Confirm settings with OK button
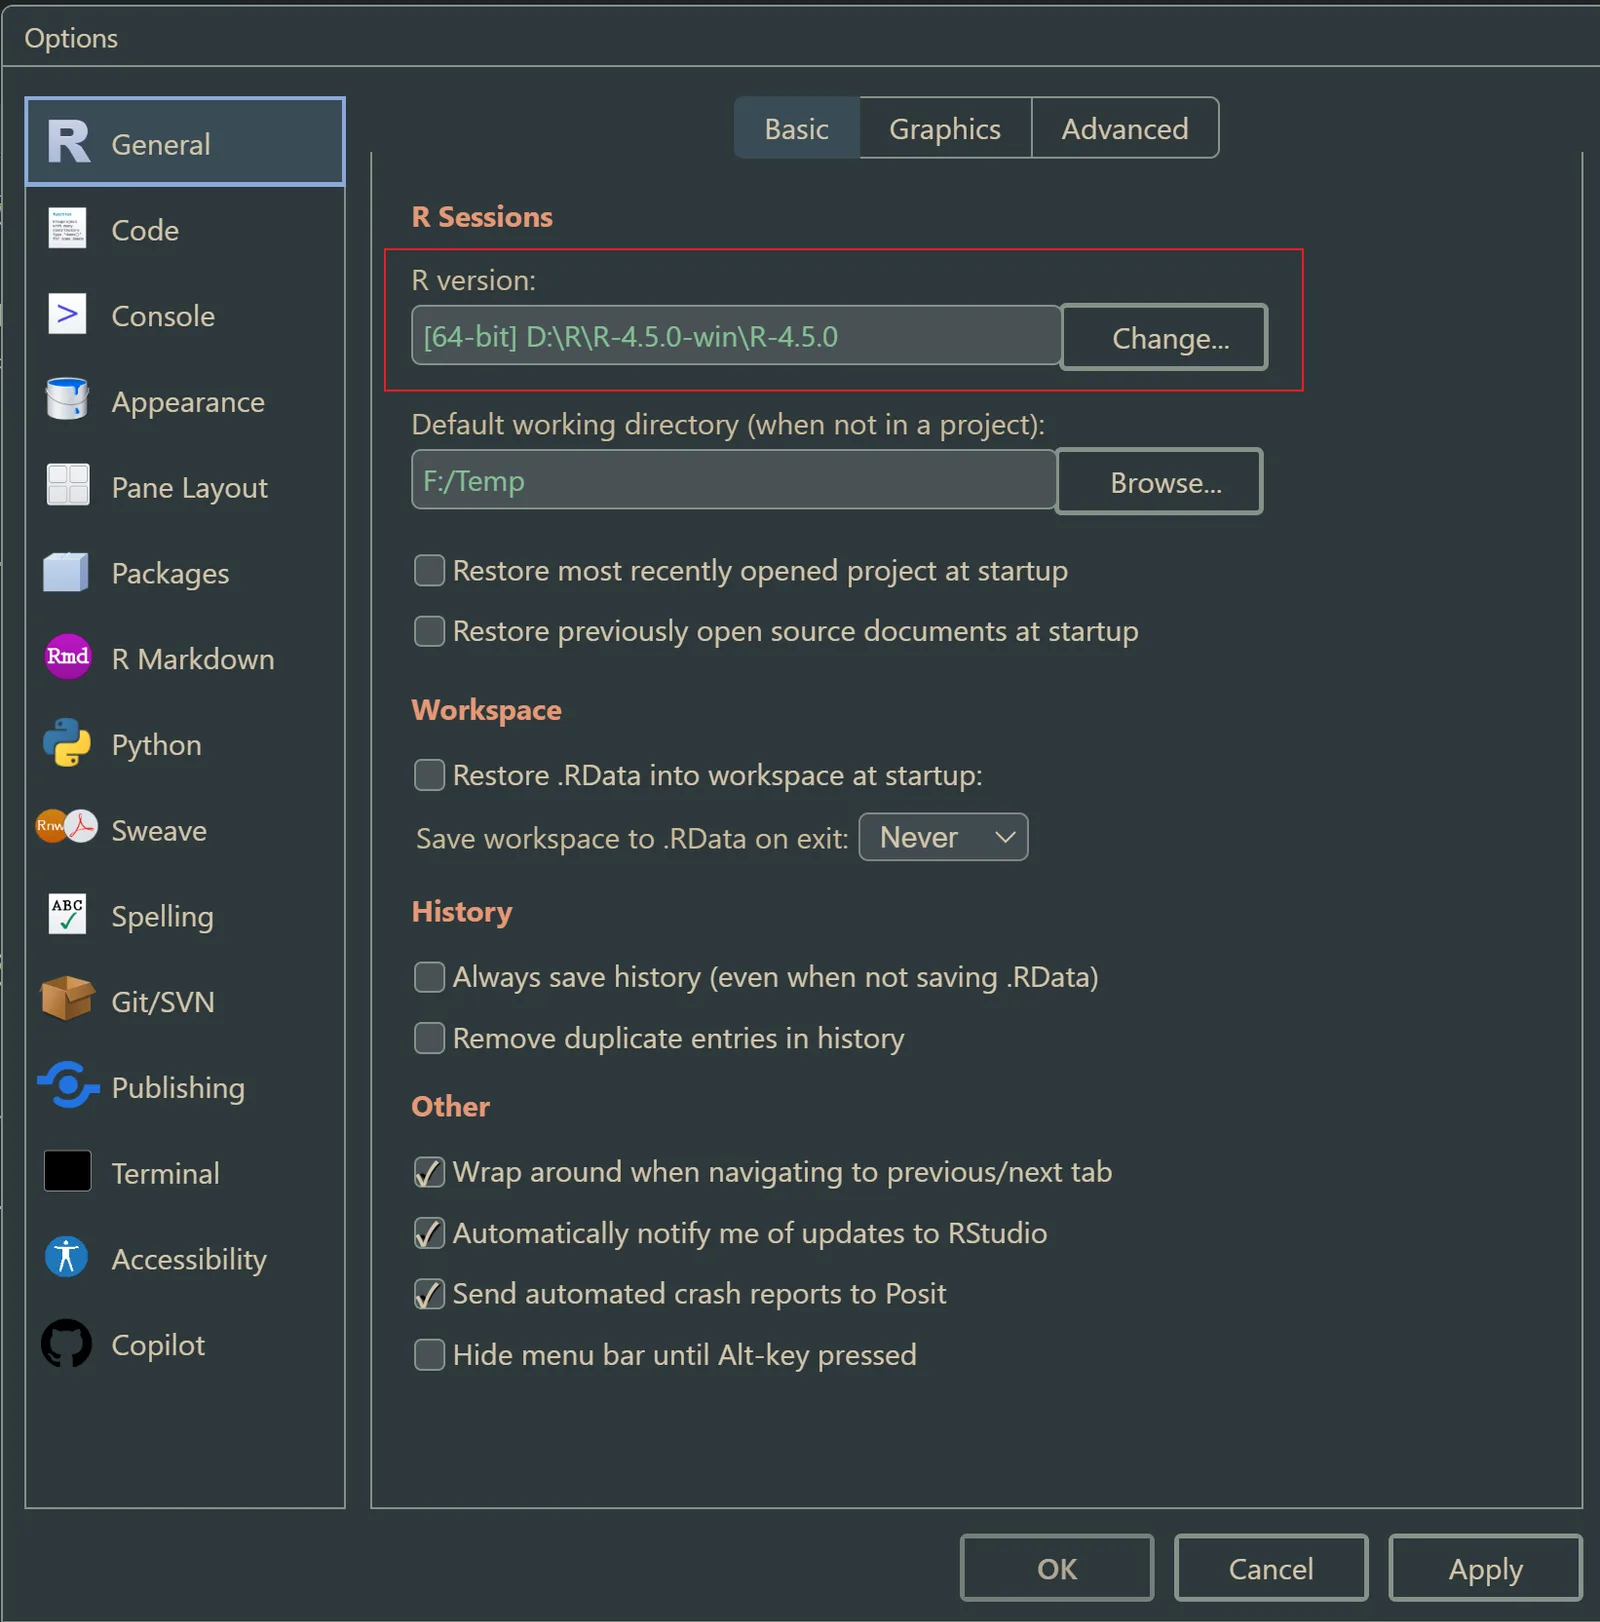1600x1622 pixels. point(1057,1568)
